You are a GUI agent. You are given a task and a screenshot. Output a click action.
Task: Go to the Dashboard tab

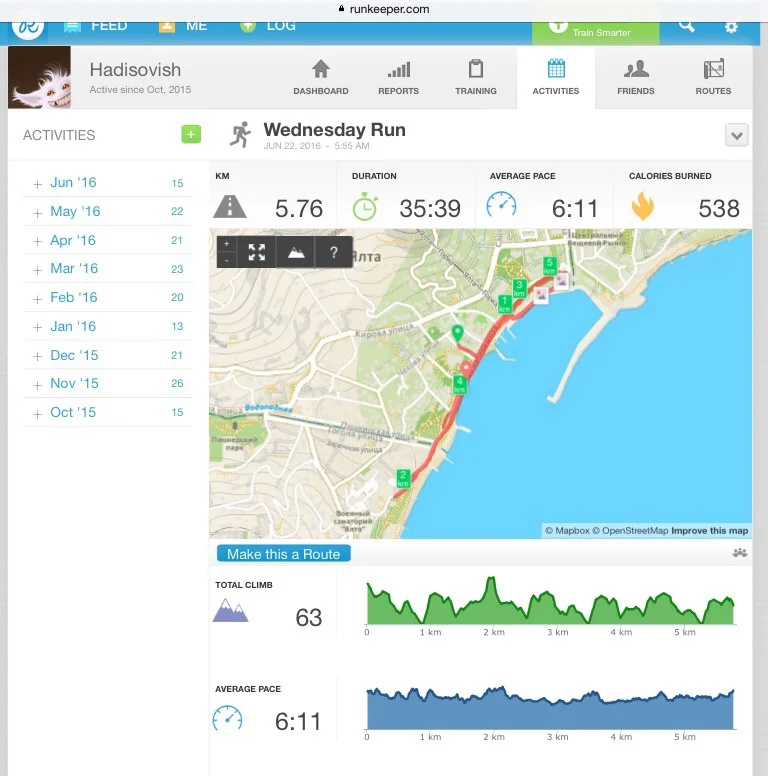(x=321, y=78)
